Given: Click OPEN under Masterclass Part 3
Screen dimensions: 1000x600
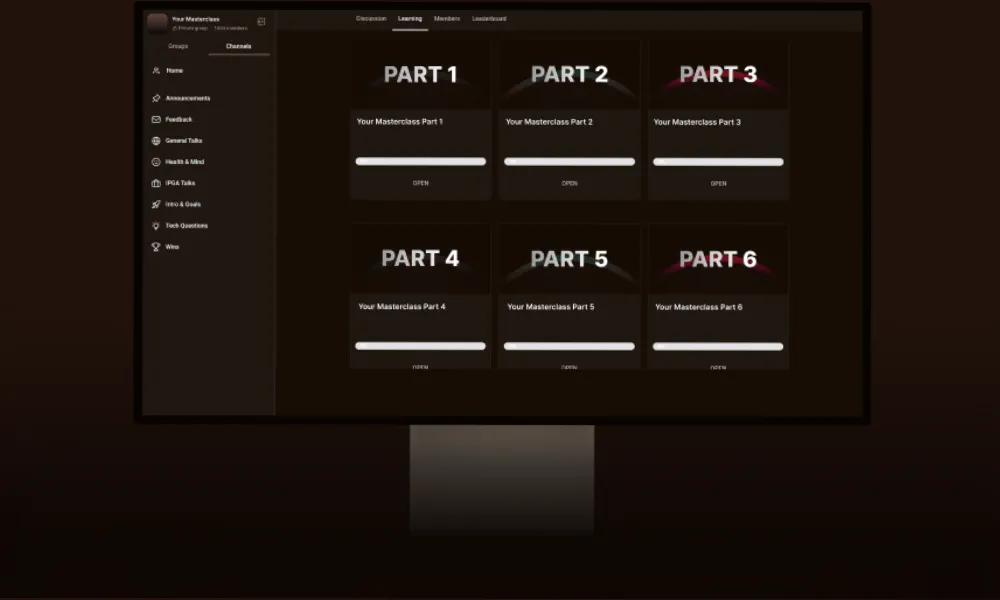Looking at the screenshot, I should pos(719,184).
